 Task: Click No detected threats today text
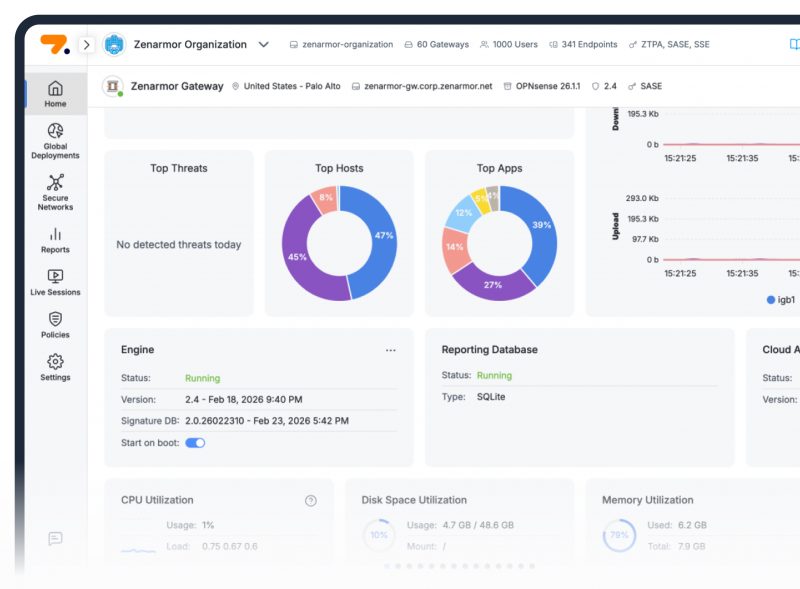tap(179, 244)
